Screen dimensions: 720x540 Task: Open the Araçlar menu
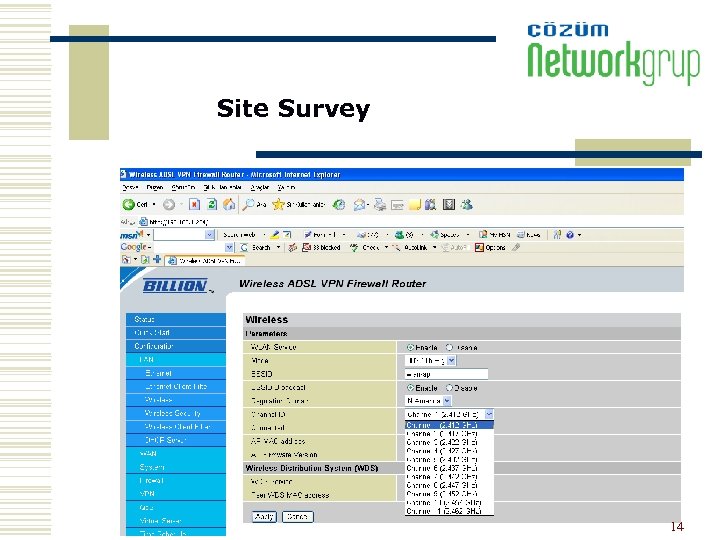tap(260, 187)
